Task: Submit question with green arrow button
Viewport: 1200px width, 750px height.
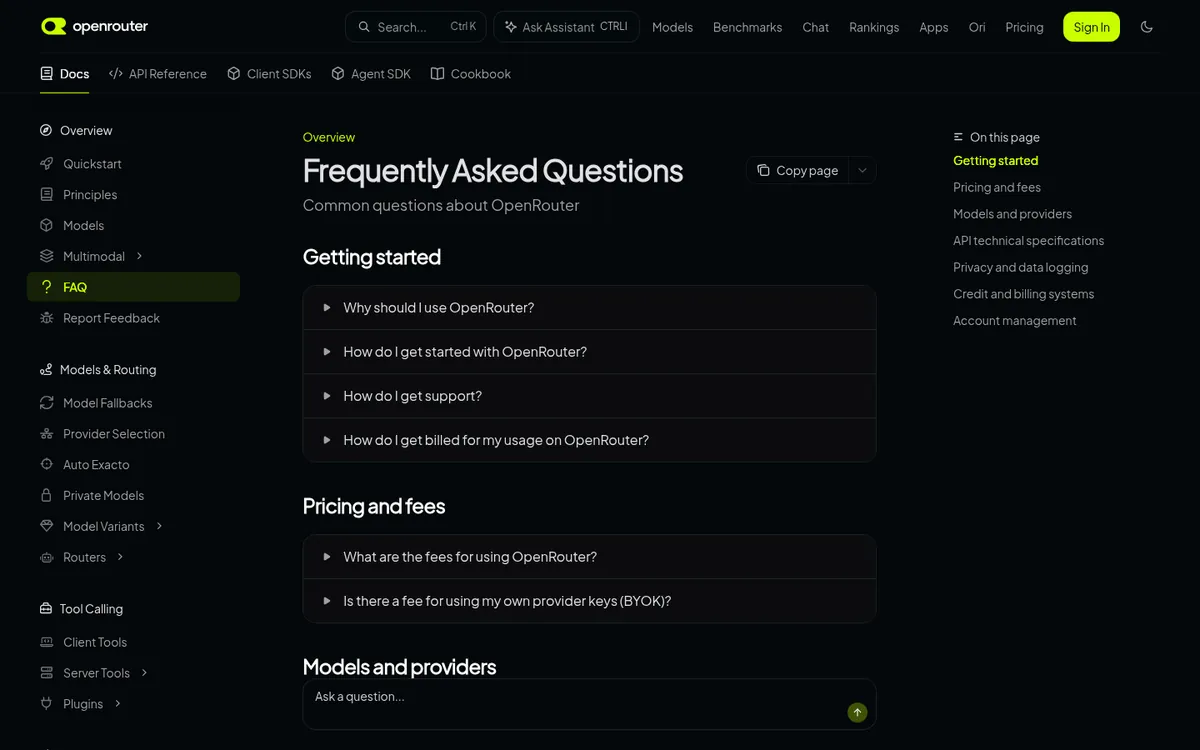Action: [x=857, y=712]
